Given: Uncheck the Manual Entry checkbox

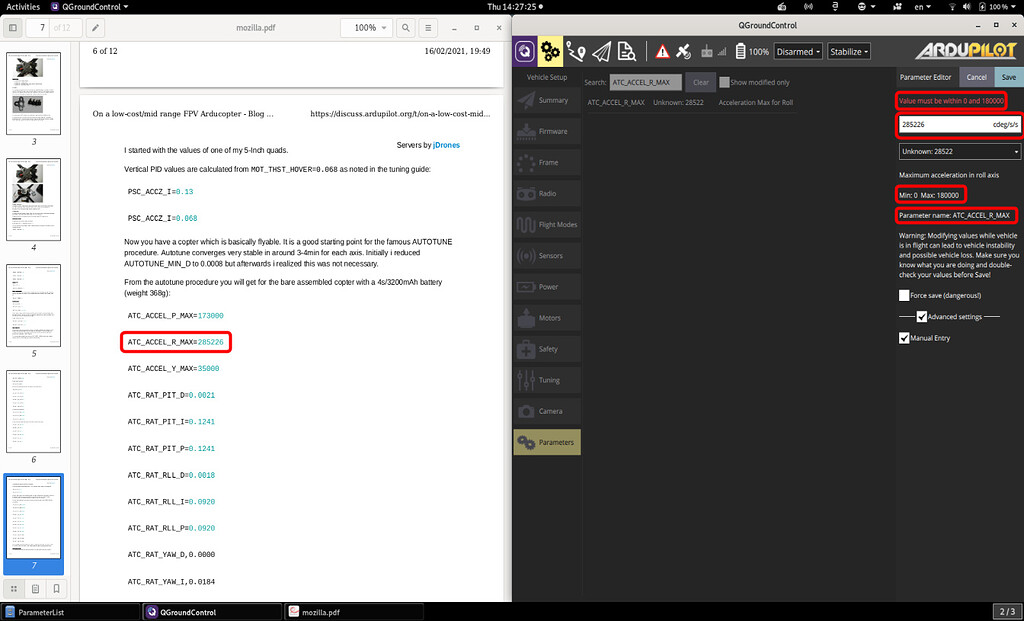Looking at the screenshot, I should [904, 337].
